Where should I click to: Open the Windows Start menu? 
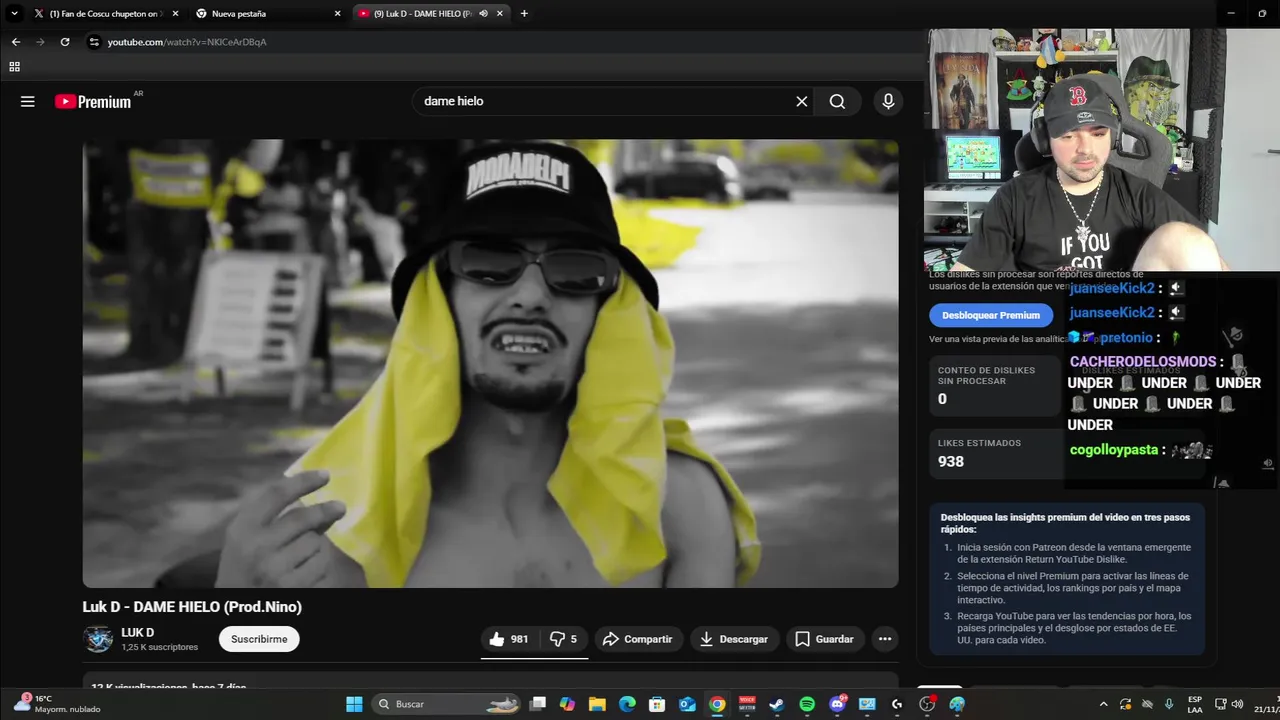(354, 704)
